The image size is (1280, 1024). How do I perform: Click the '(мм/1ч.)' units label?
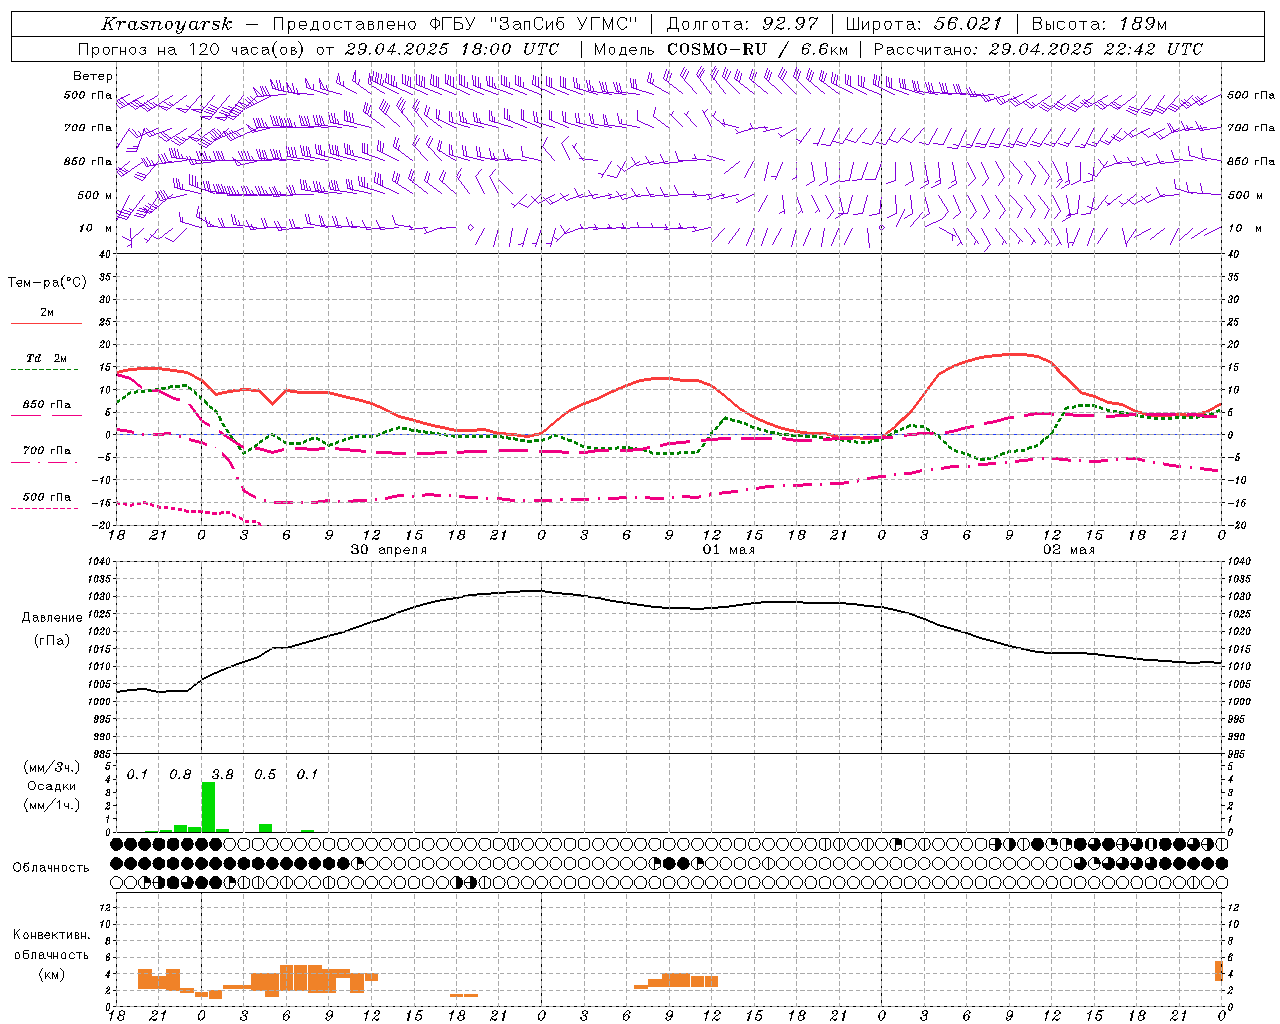52,805
